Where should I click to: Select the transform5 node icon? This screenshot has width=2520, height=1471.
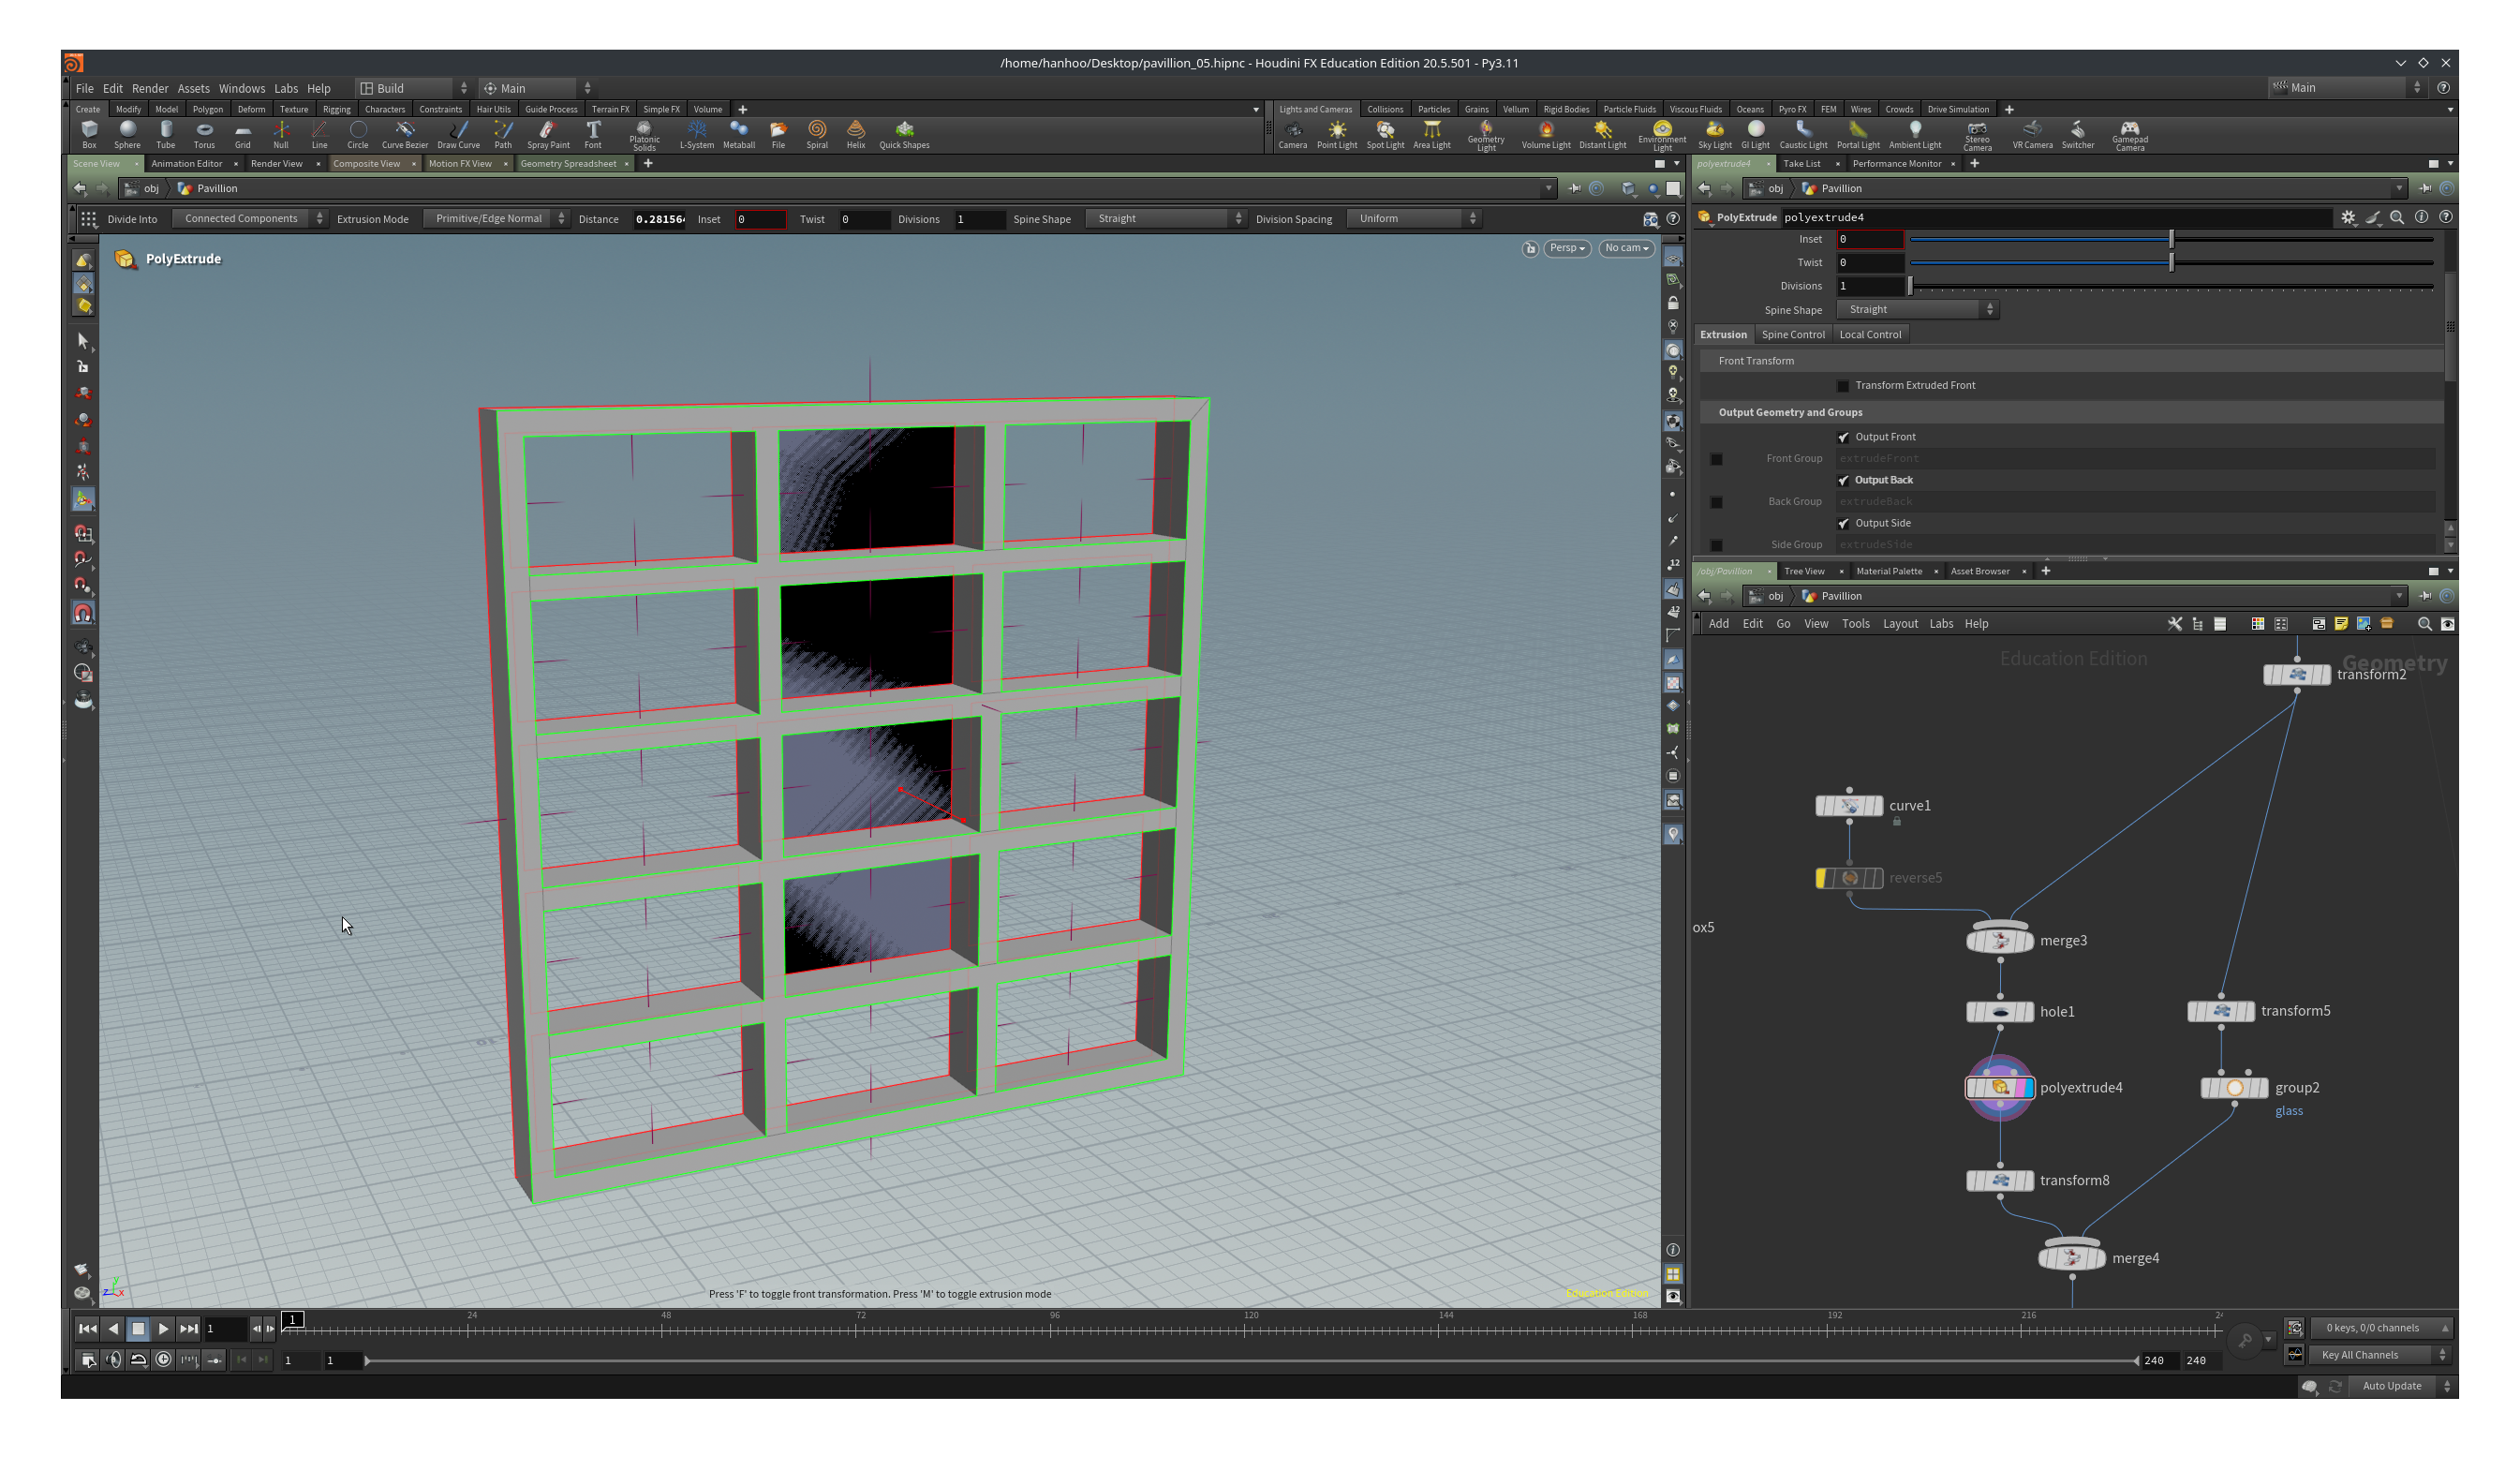(2222, 1010)
